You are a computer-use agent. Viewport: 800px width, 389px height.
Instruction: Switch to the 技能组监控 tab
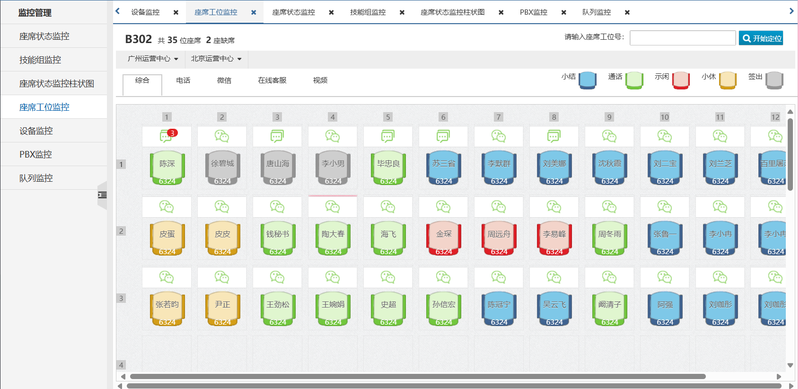click(x=368, y=12)
